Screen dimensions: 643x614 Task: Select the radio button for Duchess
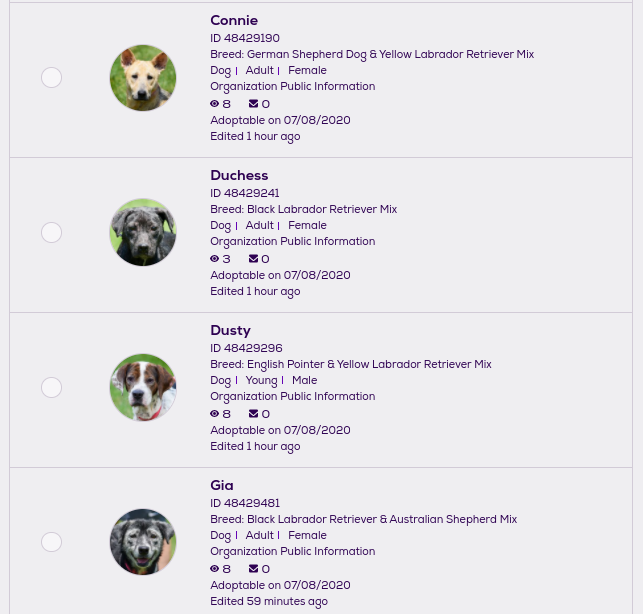[52, 233]
